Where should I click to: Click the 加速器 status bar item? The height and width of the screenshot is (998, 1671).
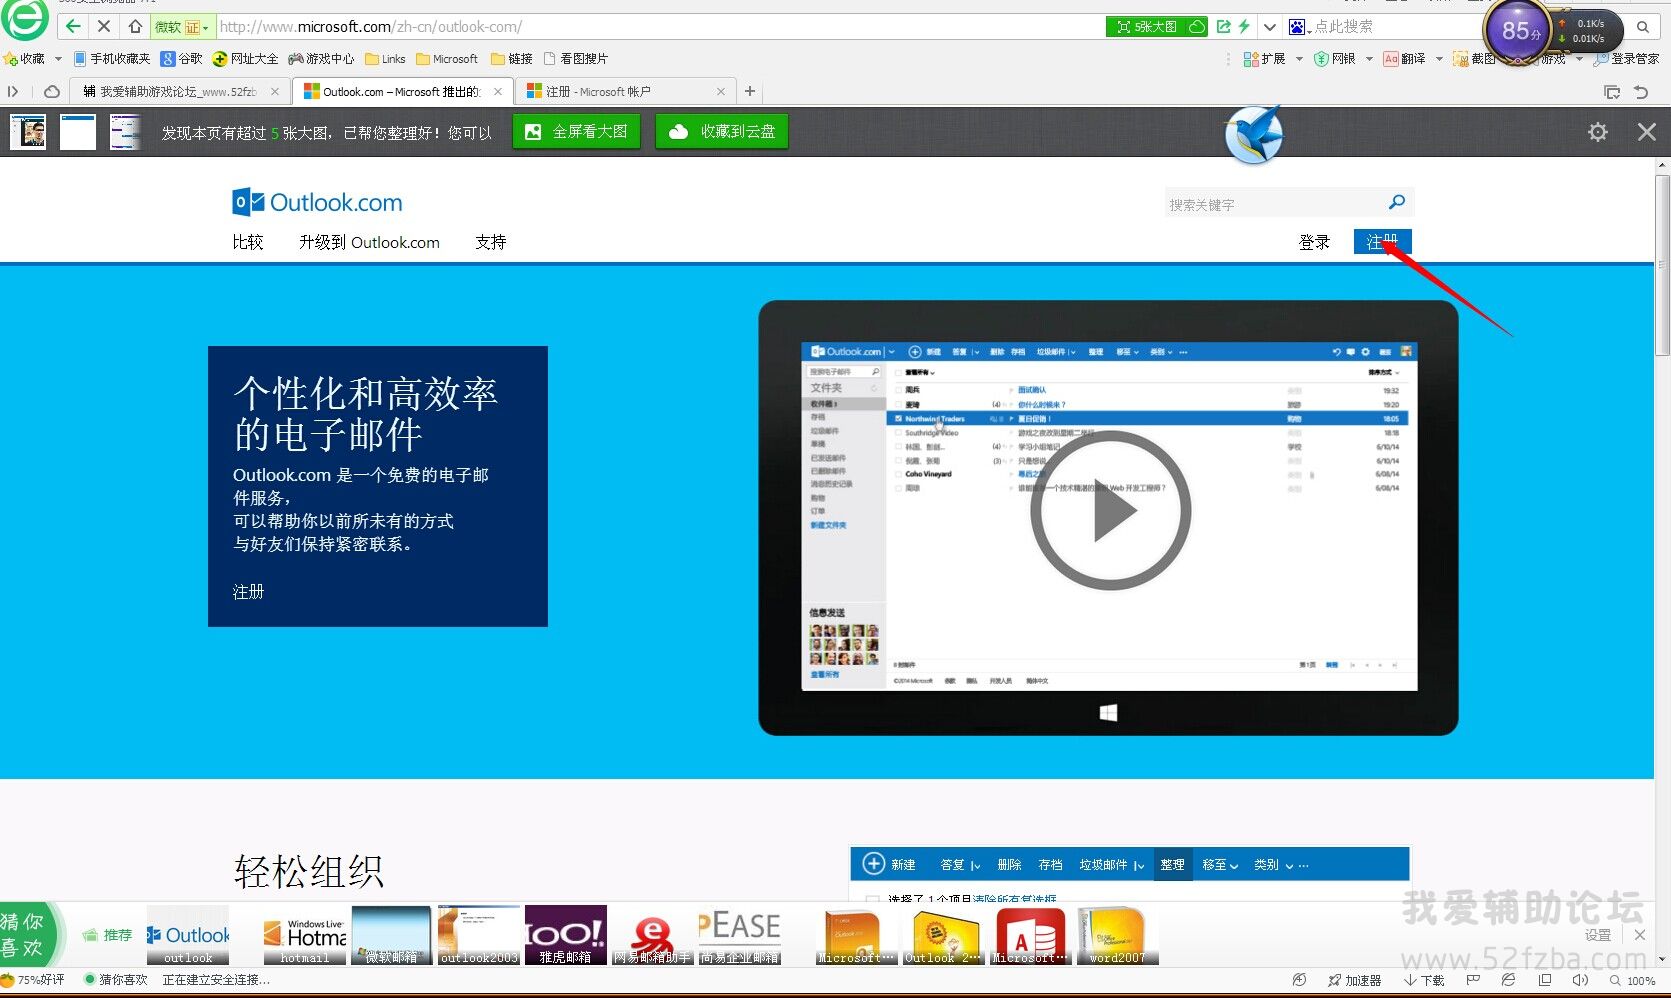click(1355, 980)
